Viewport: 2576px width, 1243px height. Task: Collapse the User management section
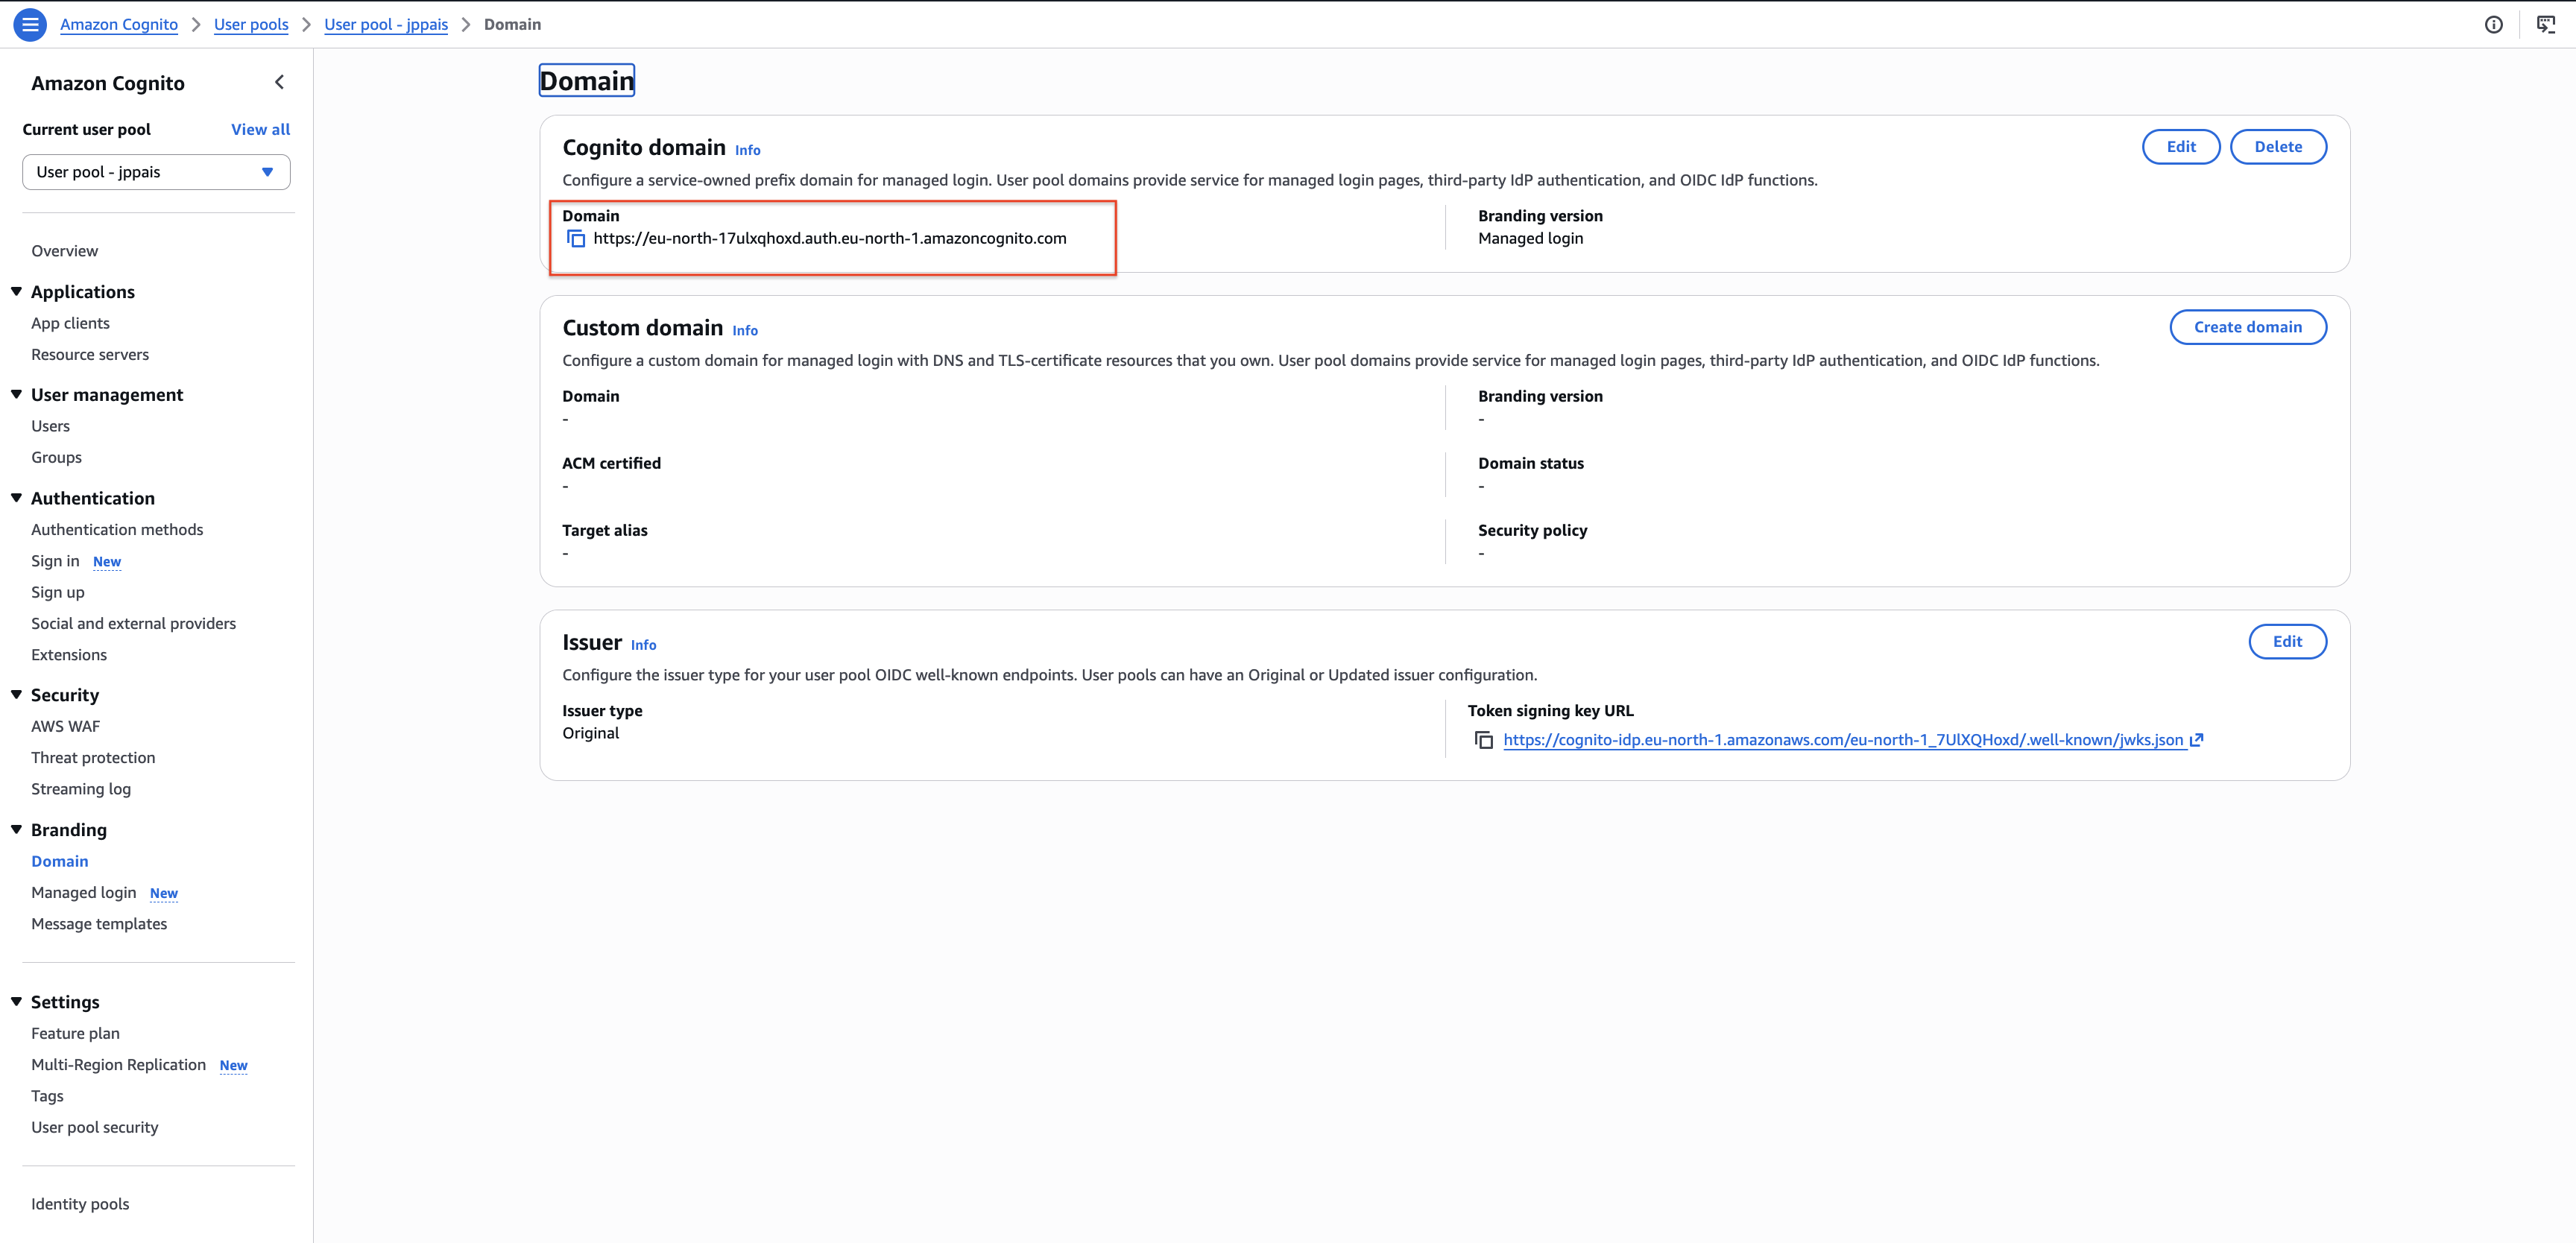point(16,394)
